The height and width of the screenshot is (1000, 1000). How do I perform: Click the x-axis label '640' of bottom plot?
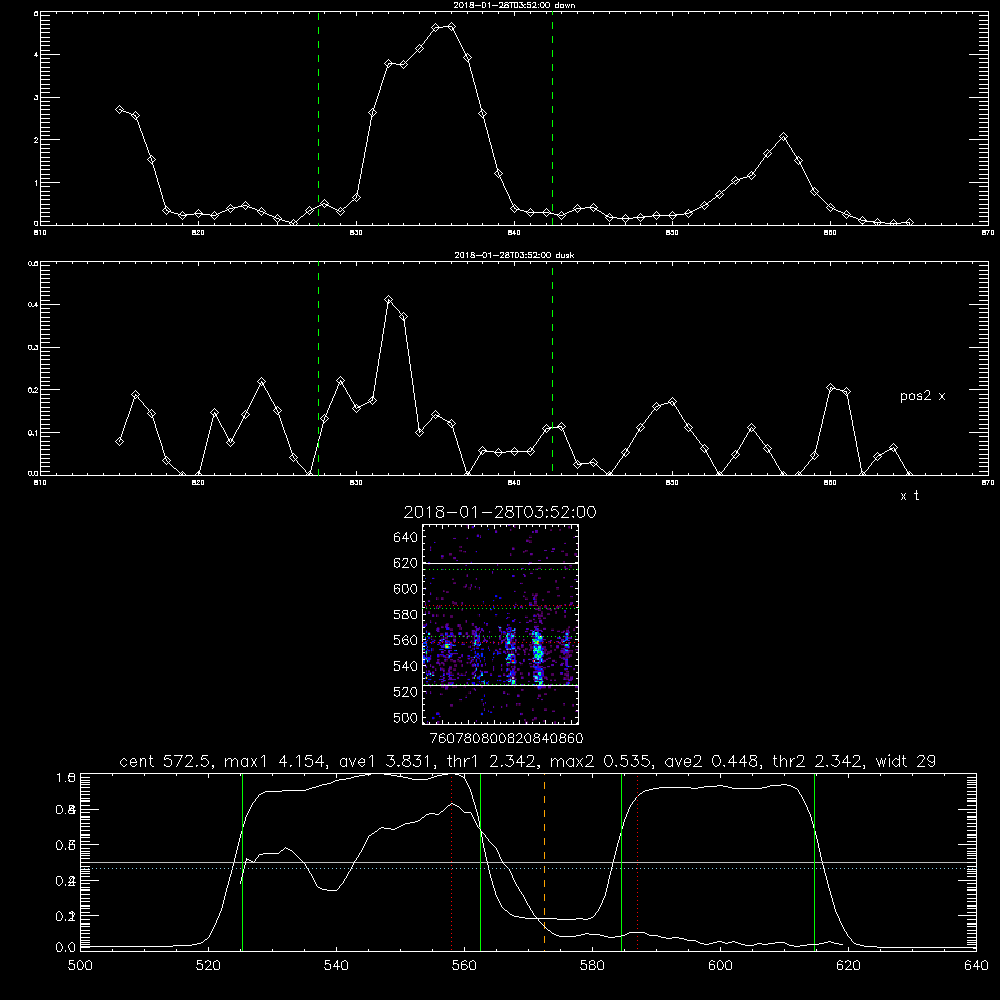(x=976, y=966)
